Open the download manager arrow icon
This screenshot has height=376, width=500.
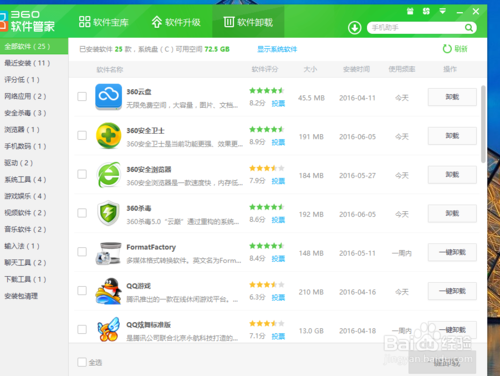point(355,28)
